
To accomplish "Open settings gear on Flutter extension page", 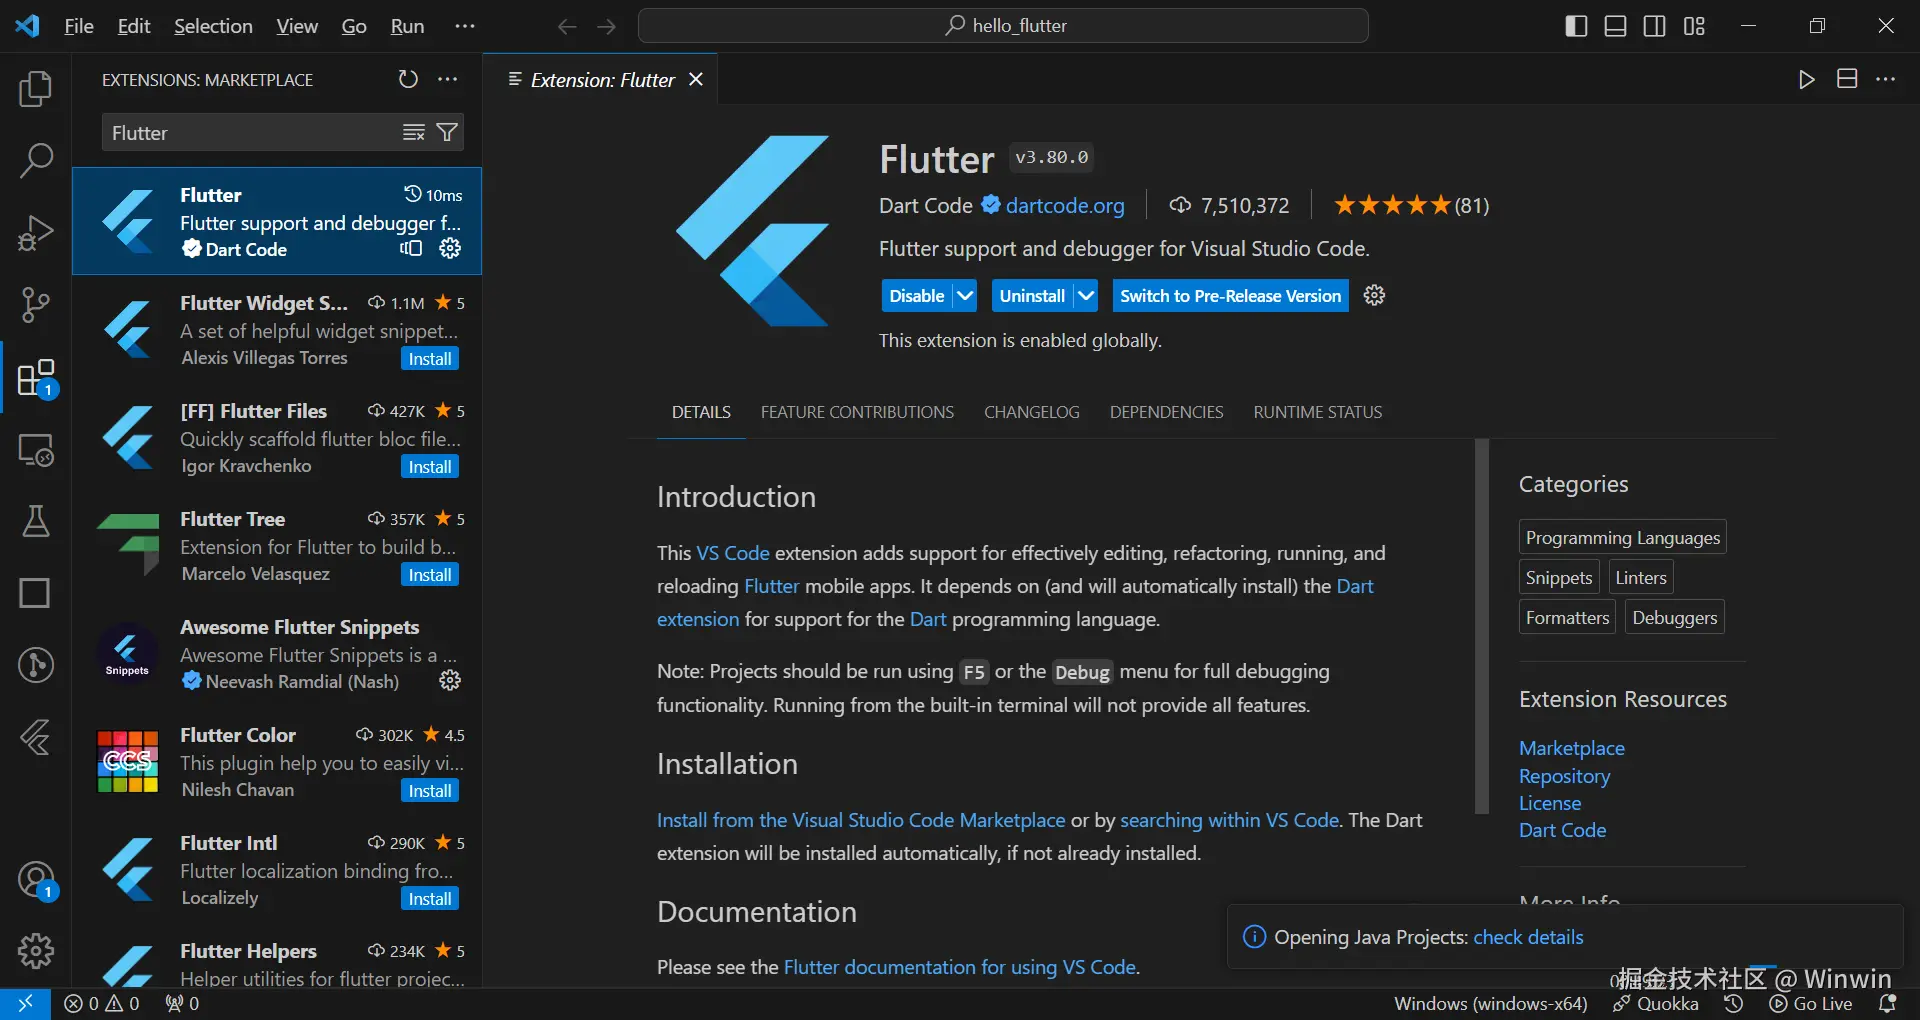I will pyautogui.click(x=1374, y=295).
